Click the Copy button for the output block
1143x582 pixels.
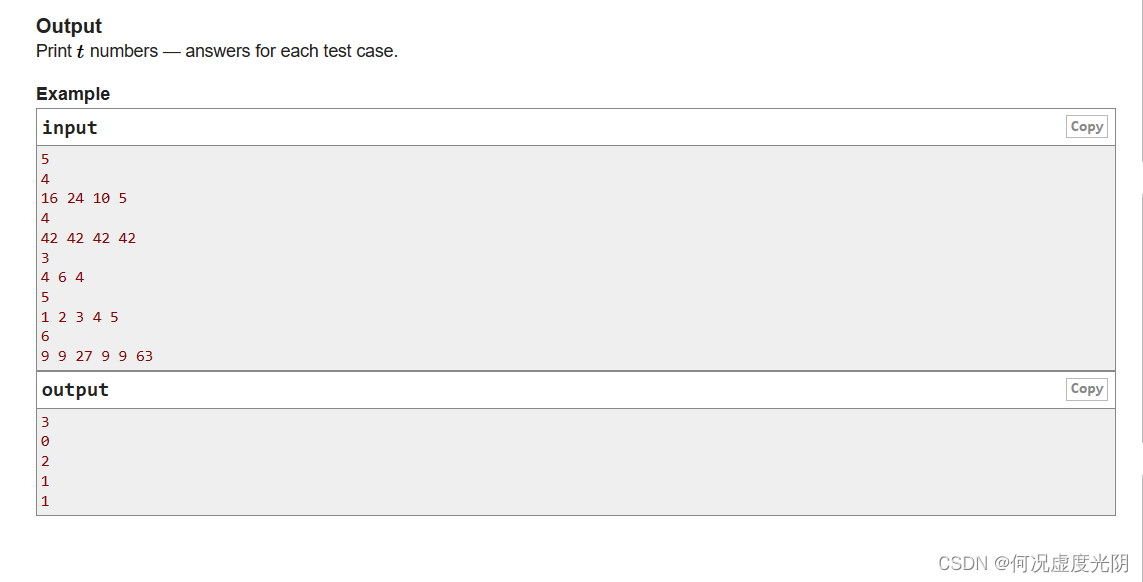[x=1086, y=389]
